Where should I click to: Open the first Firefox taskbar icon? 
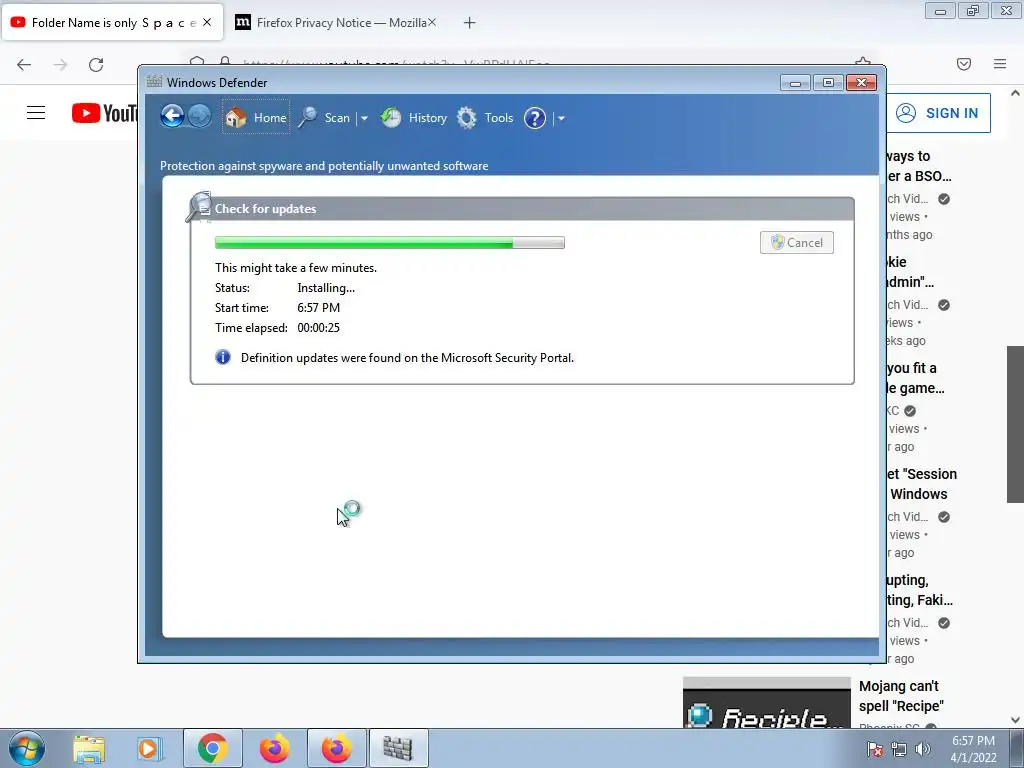point(274,748)
